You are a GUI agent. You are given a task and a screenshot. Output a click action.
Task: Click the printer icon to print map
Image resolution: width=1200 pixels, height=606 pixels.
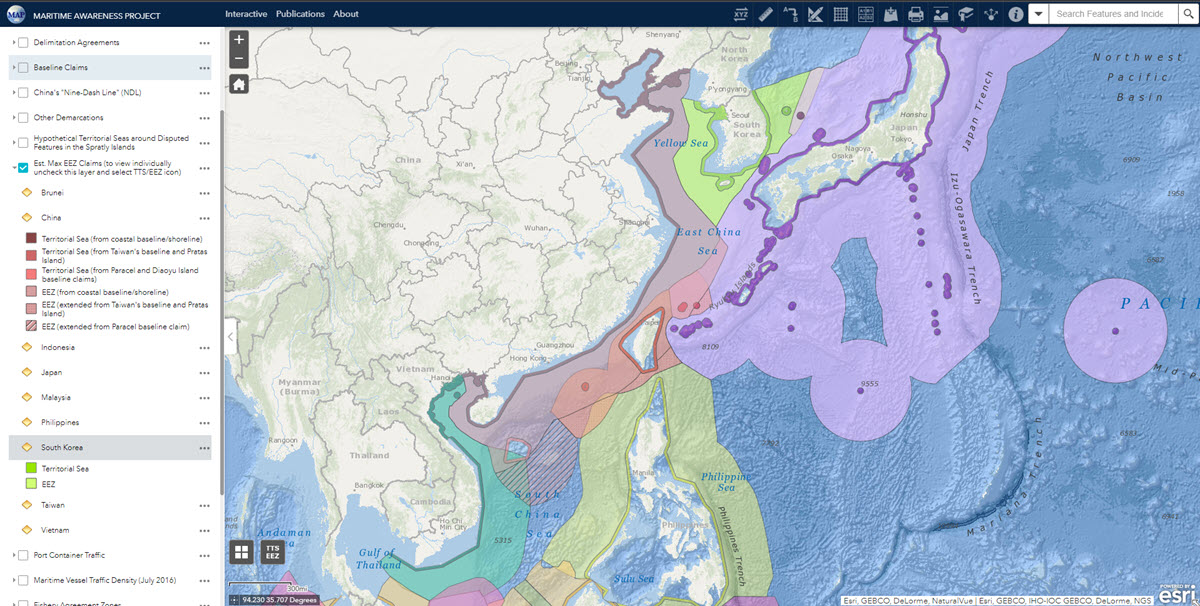coord(915,14)
